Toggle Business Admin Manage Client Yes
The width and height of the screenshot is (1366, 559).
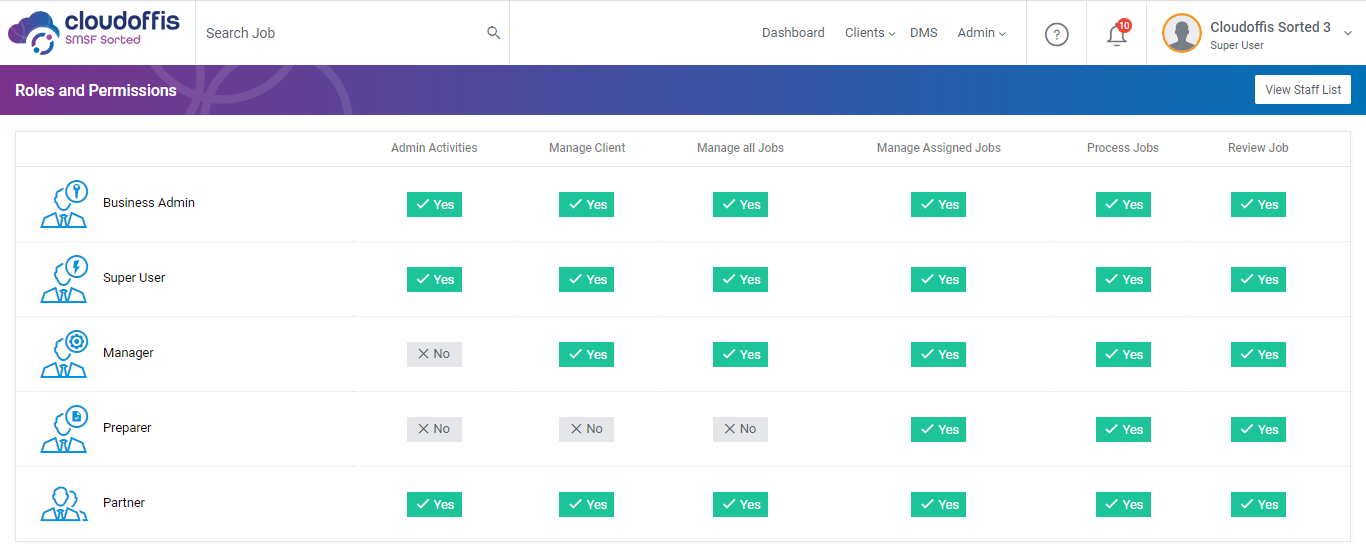click(x=586, y=204)
